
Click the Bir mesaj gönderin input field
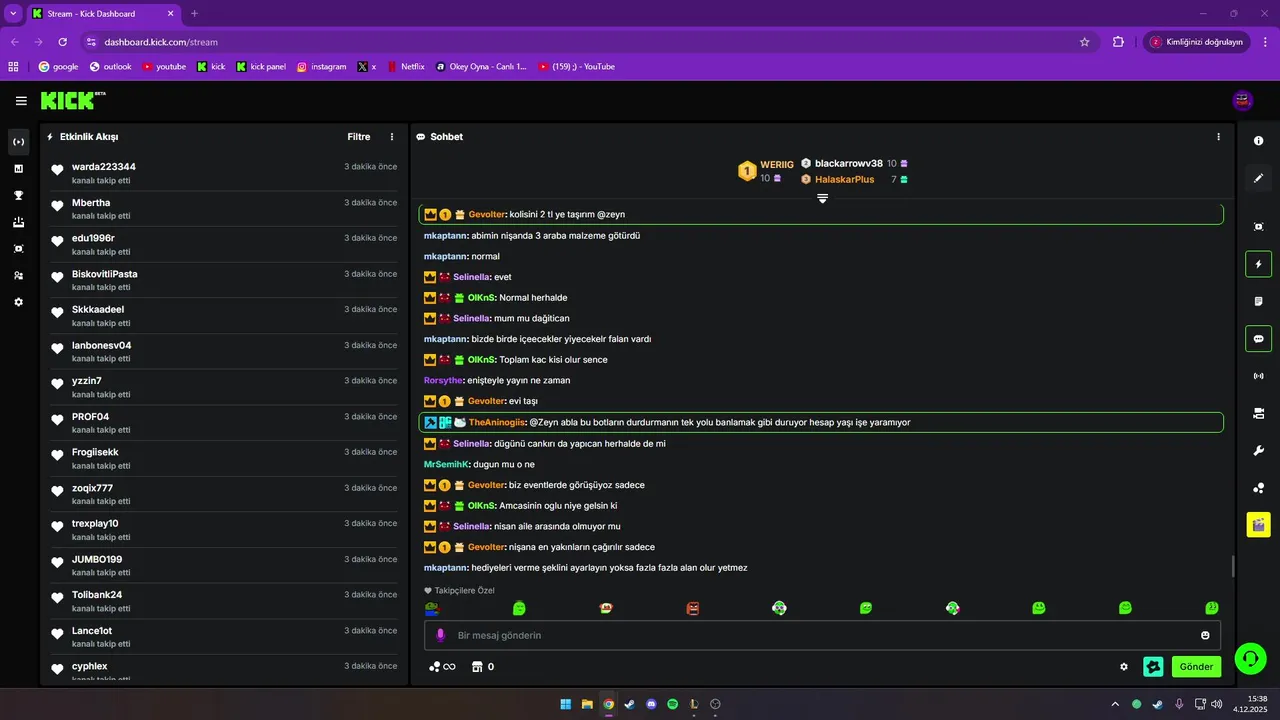coord(822,635)
